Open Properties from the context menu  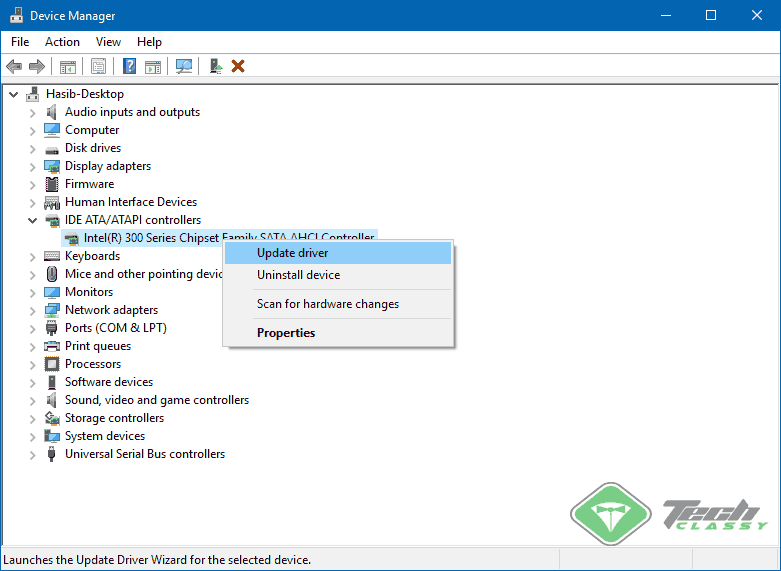[x=338, y=333]
